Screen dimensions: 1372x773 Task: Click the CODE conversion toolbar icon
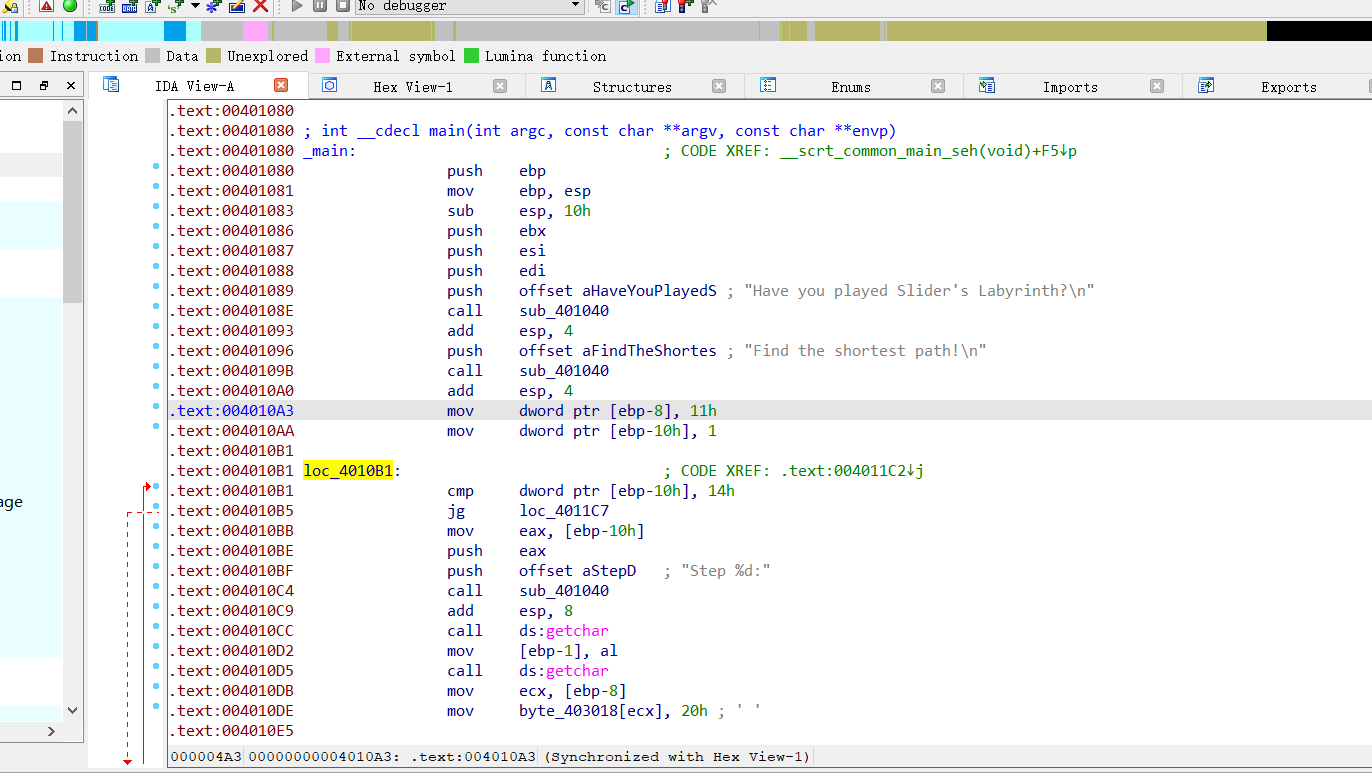point(107,6)
